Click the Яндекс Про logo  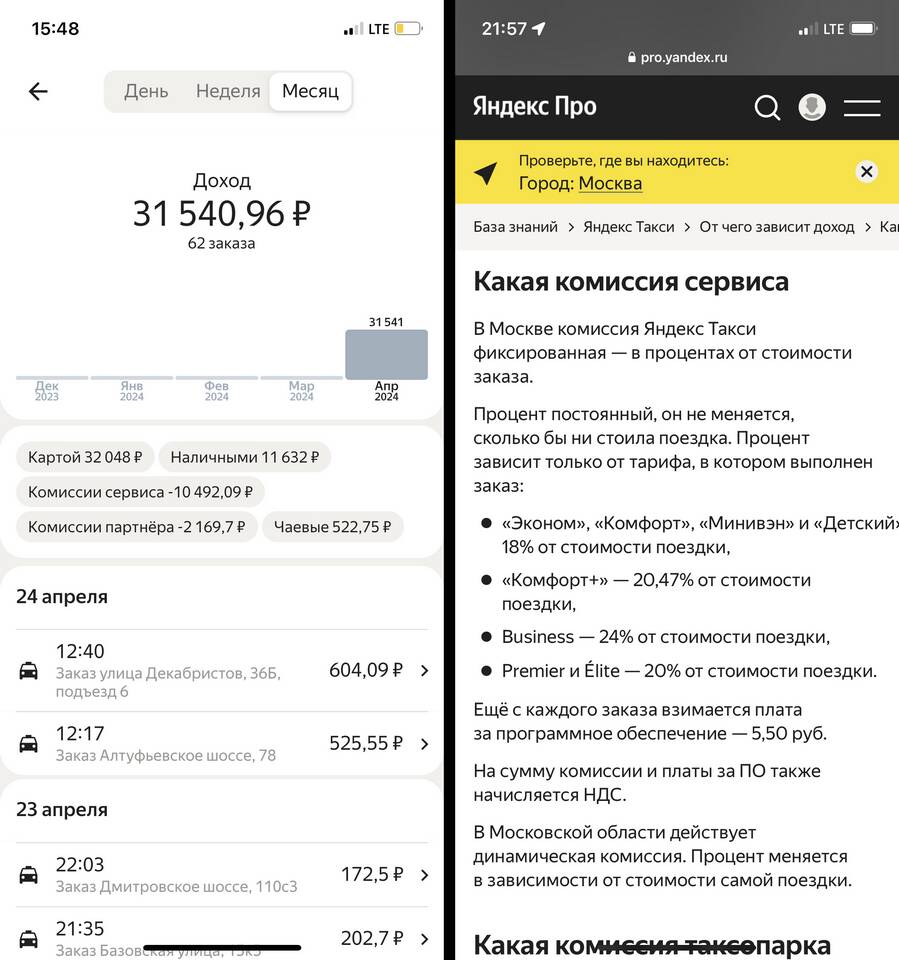534,107
